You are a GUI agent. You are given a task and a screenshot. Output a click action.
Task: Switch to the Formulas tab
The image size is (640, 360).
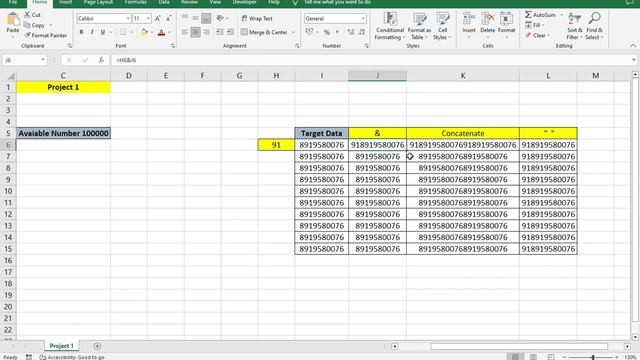click(136, 2)
